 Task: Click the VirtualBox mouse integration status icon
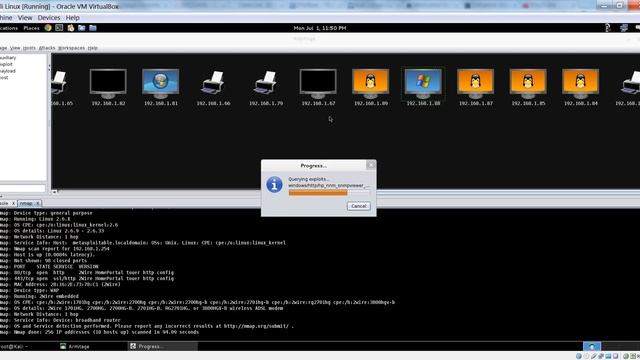pos(626,356)
